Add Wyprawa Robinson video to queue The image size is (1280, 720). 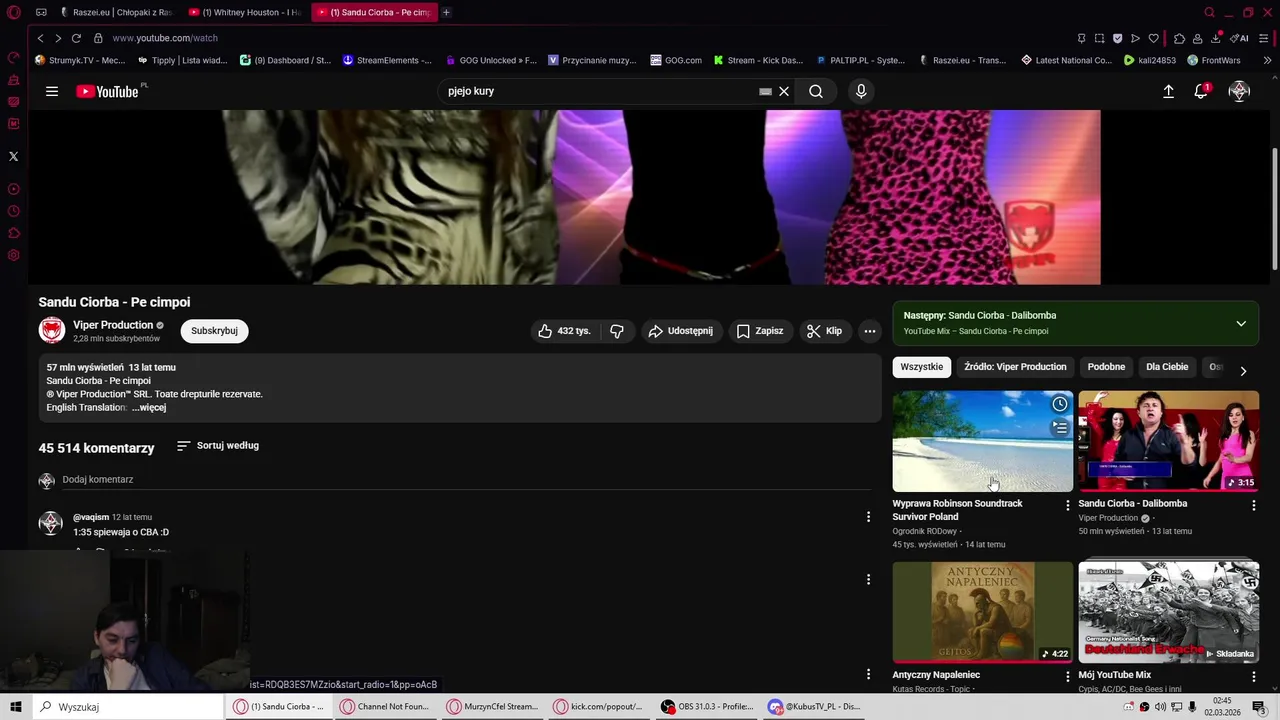(1060, 427)
